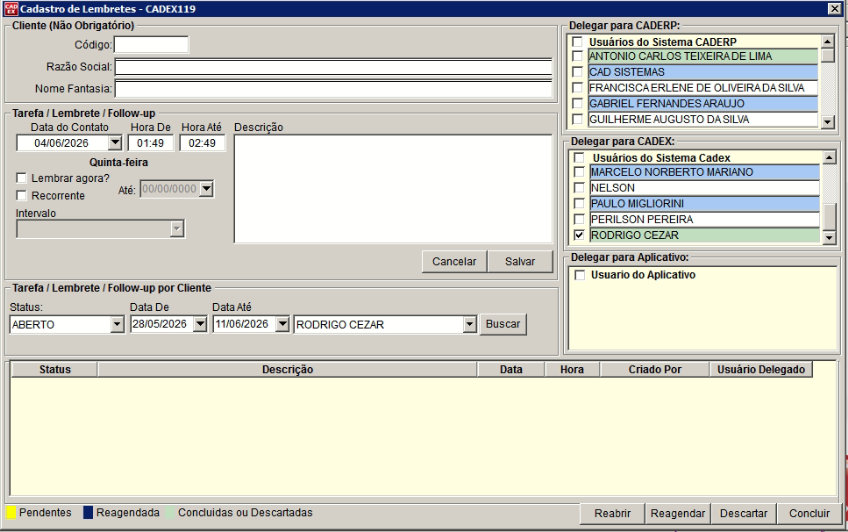Tick GABRIEL FERNANDES ARAUJO checkbox
This screenshot has width=848, height=532.
point(578,103)
